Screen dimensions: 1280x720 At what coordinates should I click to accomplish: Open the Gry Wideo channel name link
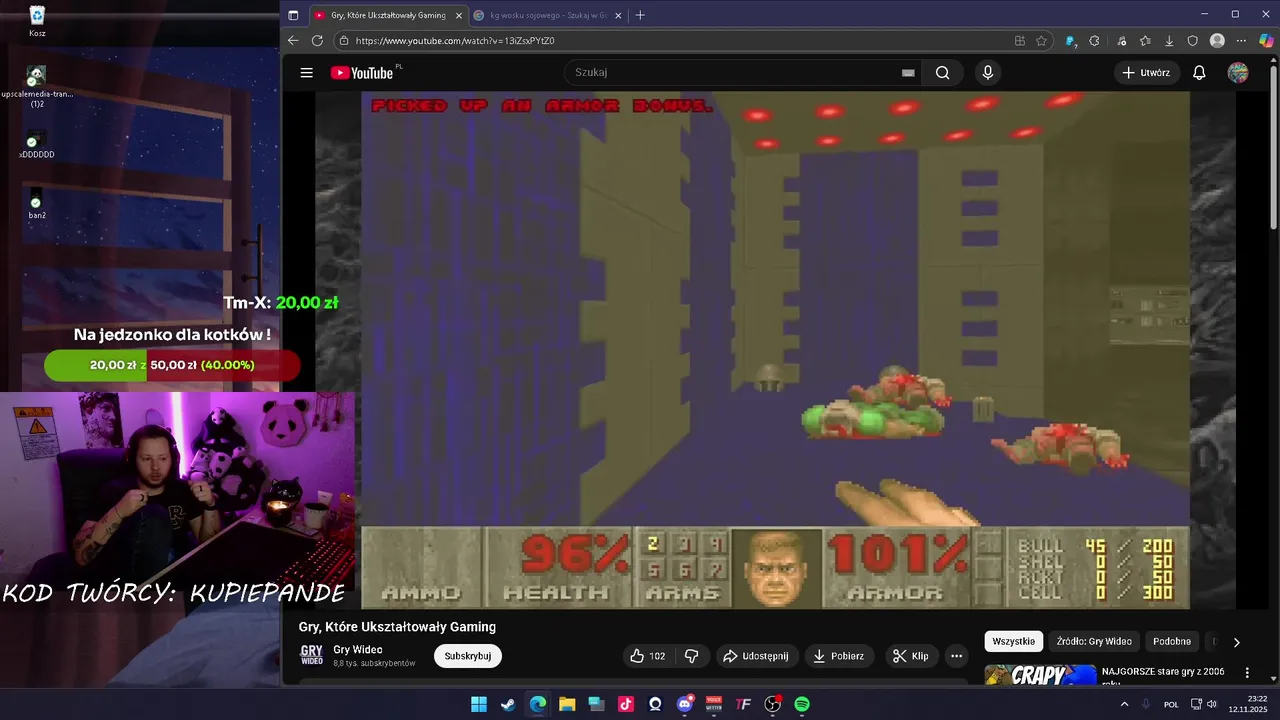pyautogui.click(x=358, y=650)
